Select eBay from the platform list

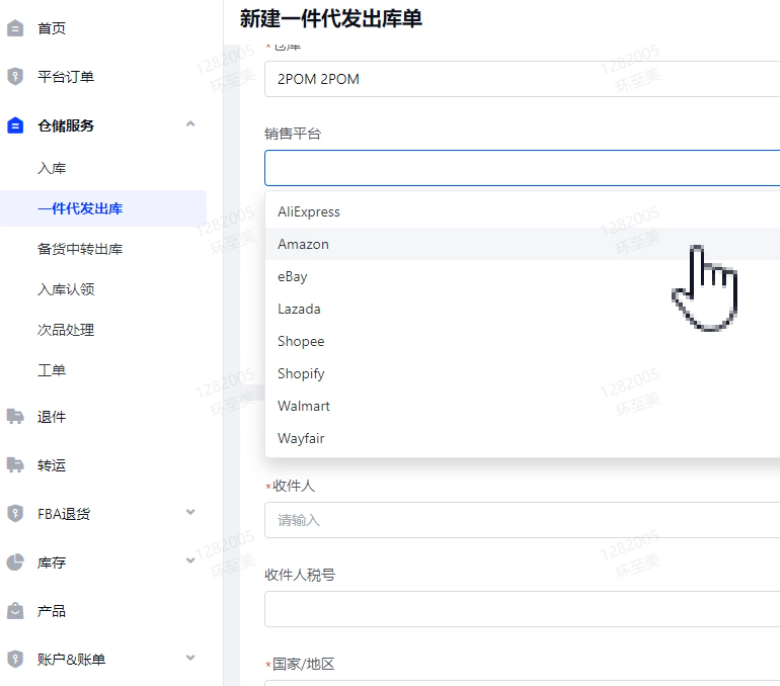(x=522, y=277)
